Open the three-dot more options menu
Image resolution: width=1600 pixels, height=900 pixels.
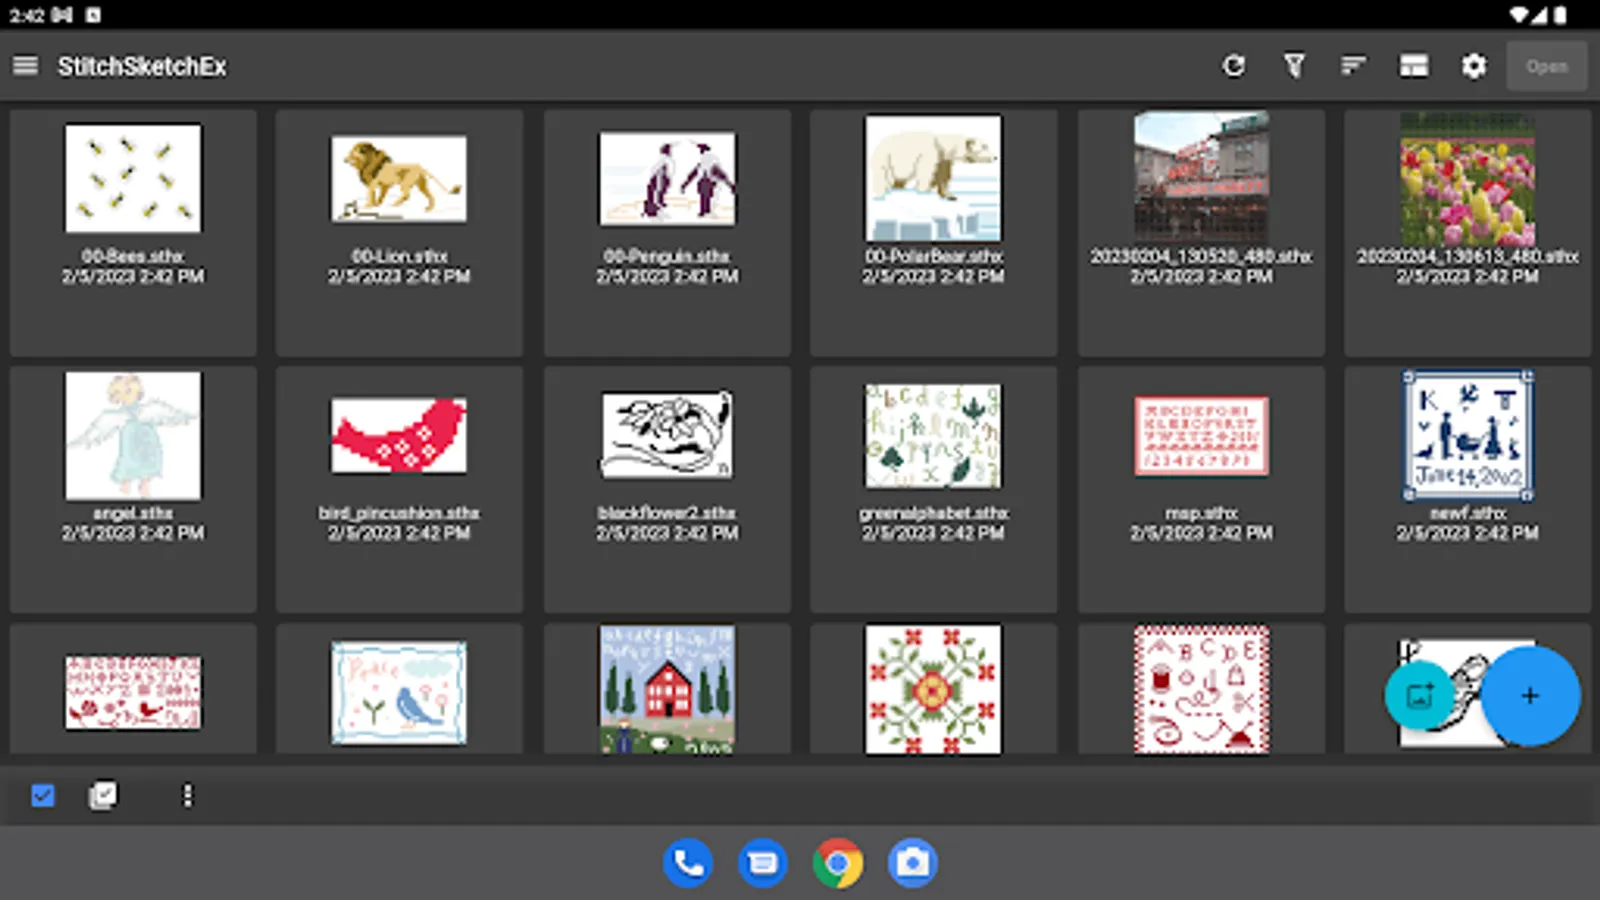point(187,795)
